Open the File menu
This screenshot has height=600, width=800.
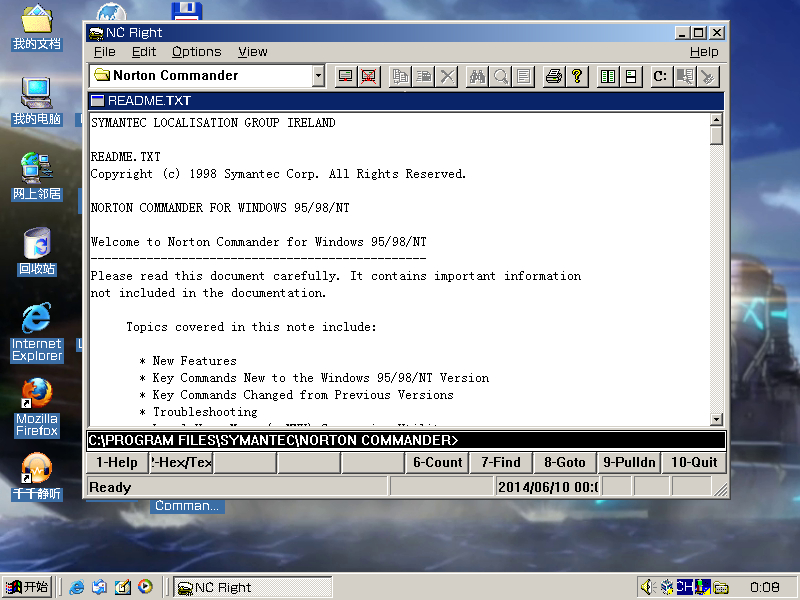click(x=105, y=52)
